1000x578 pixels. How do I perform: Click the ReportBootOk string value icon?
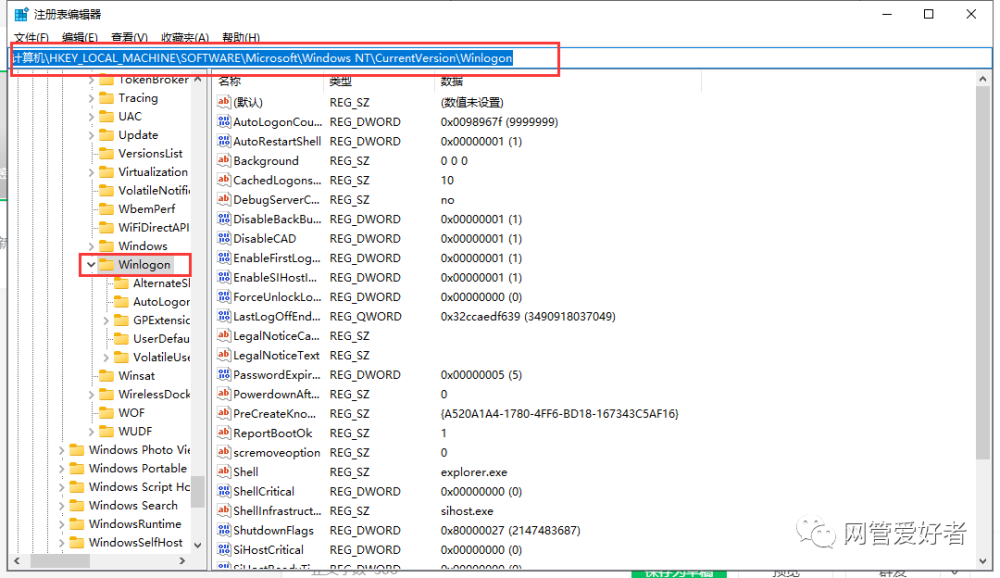(x=223, y=433)
